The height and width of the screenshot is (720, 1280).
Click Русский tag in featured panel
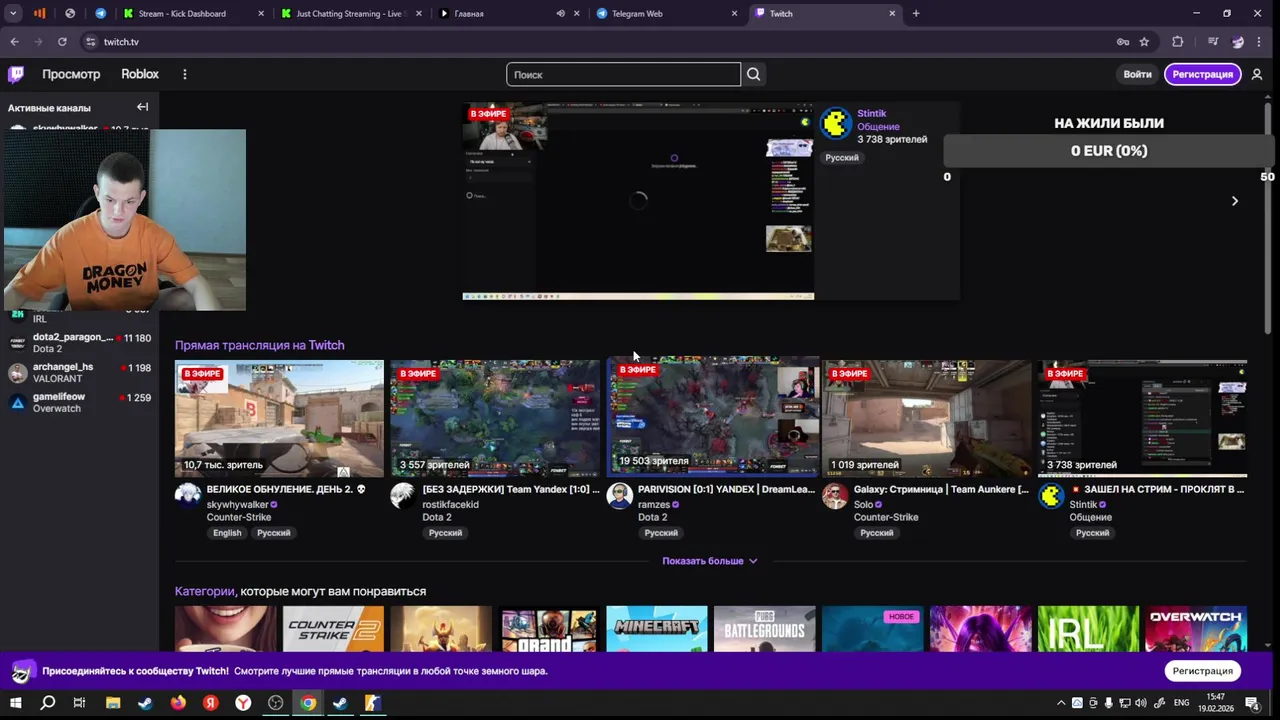click(842, 158)
